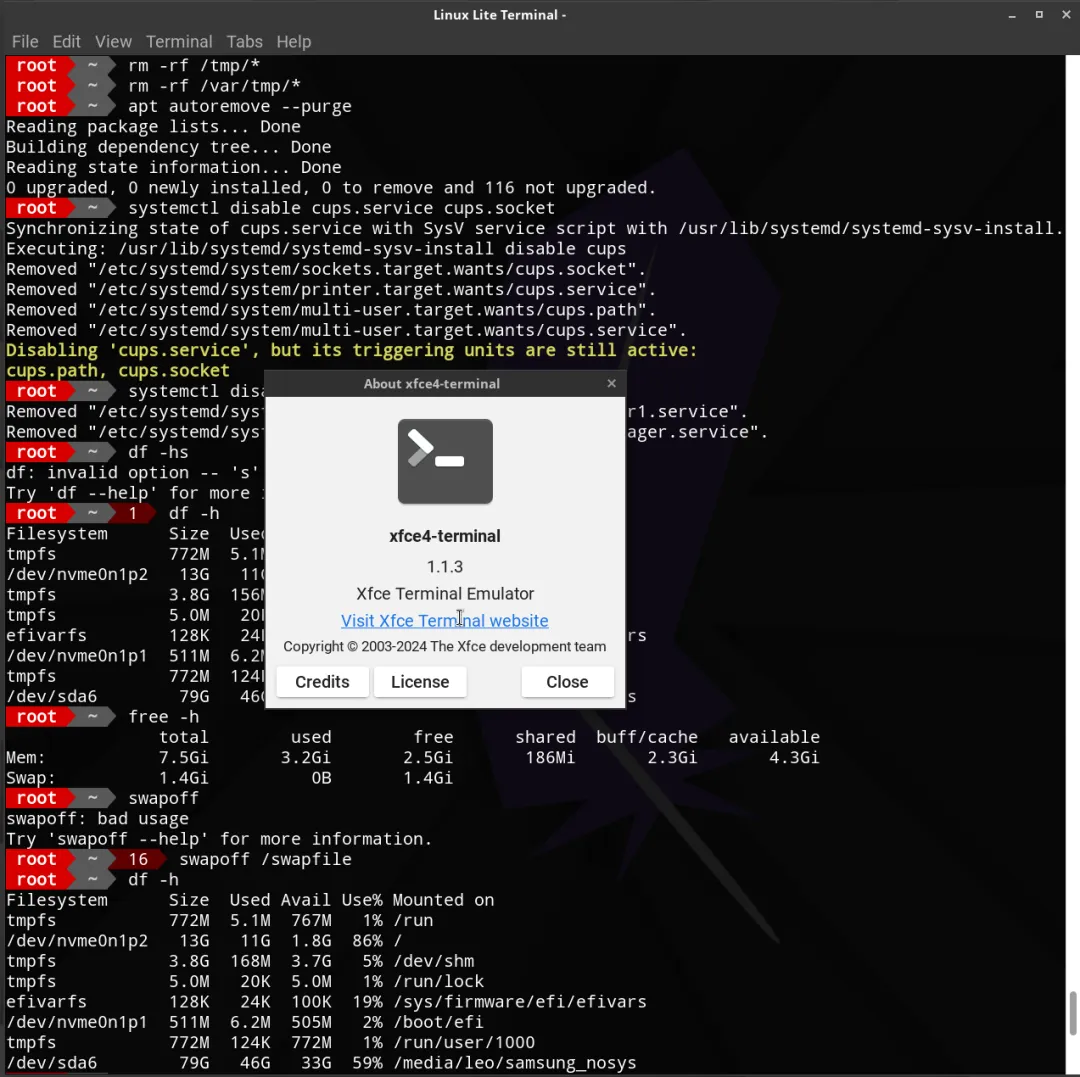Click the 'About xfce4-terminal' dialog title
Viewport: 1080px width, 1077px height.
coord(432,384)
